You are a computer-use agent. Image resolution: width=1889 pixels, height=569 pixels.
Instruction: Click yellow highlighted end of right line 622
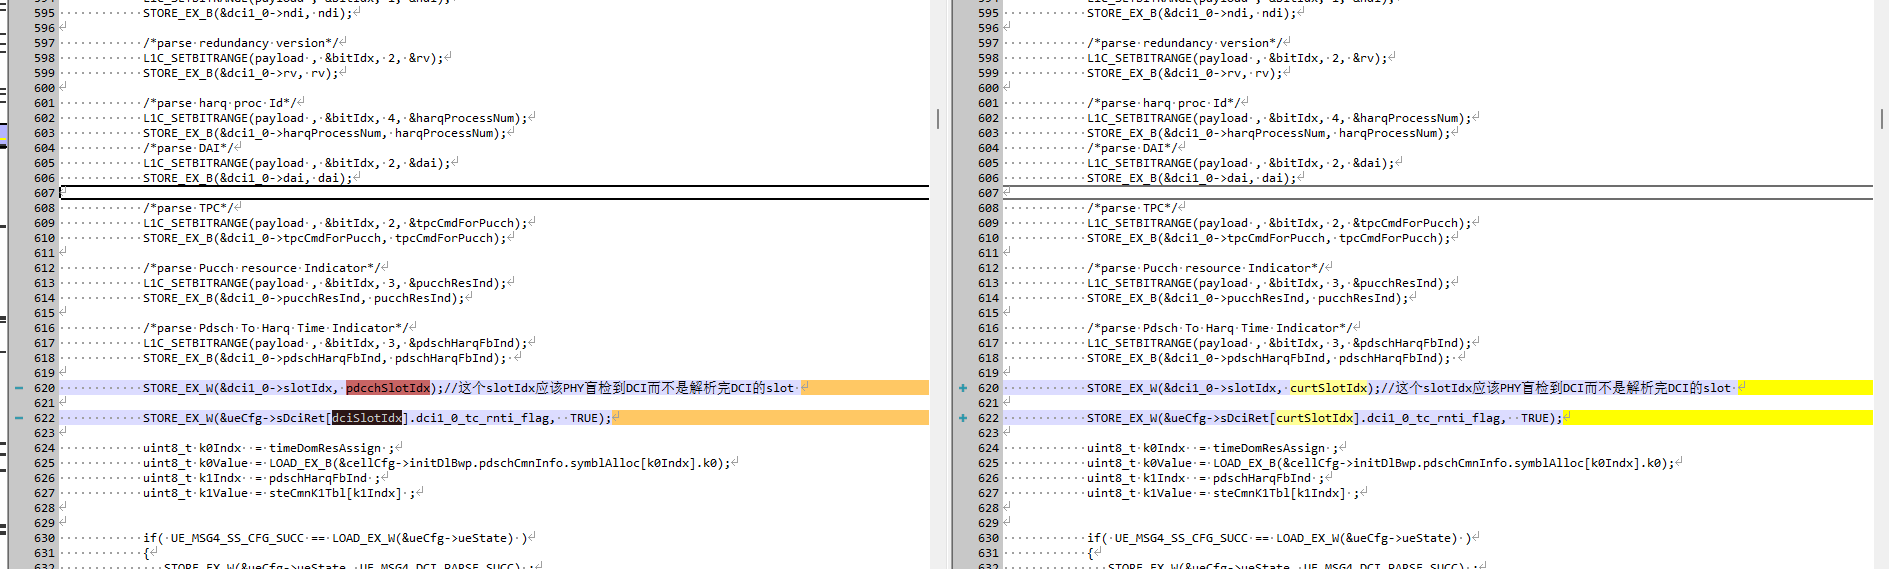1720,418
